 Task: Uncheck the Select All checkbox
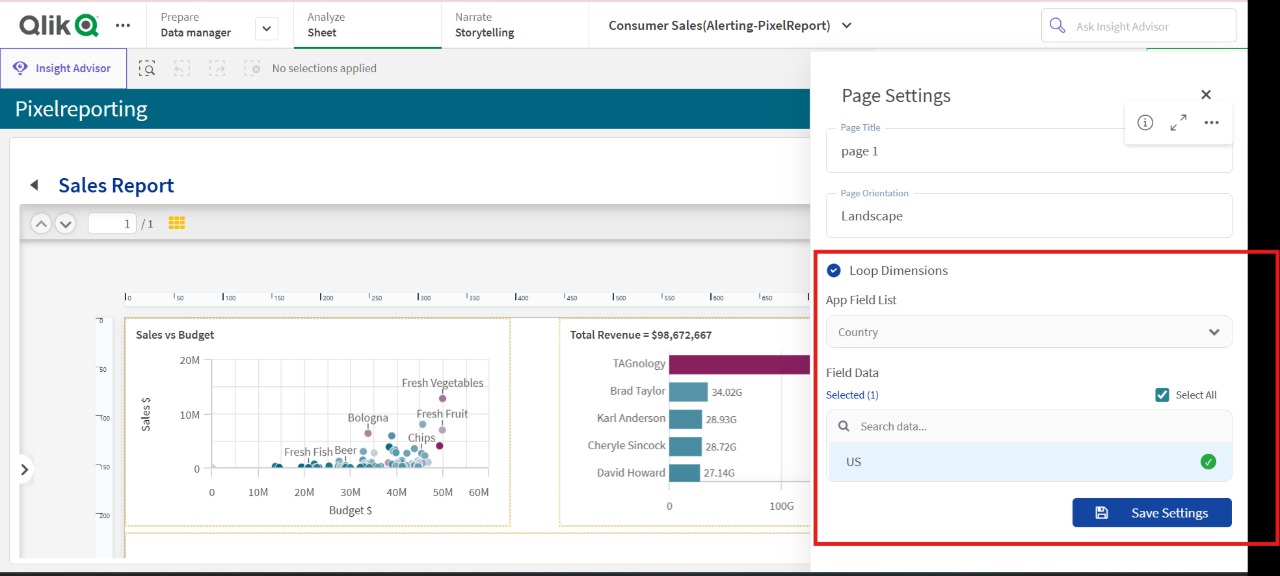pyautogui.click(x=1161, y=395)
